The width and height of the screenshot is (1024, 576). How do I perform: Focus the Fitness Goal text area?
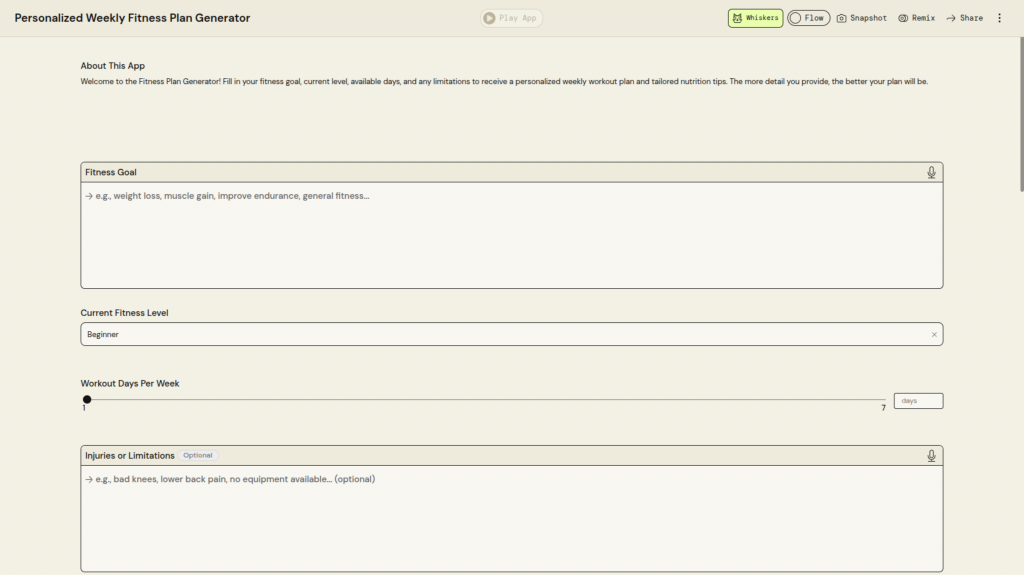511,235
